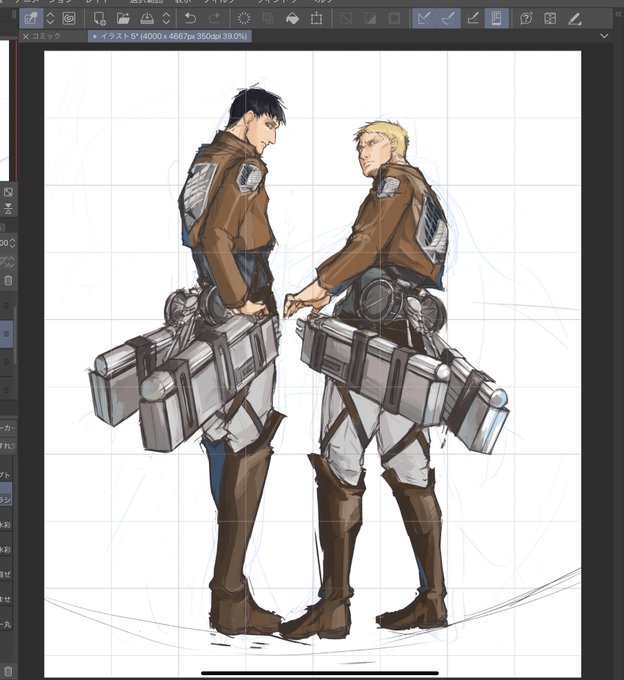Click the Show Selection Border icon

(x=394, y=18)
